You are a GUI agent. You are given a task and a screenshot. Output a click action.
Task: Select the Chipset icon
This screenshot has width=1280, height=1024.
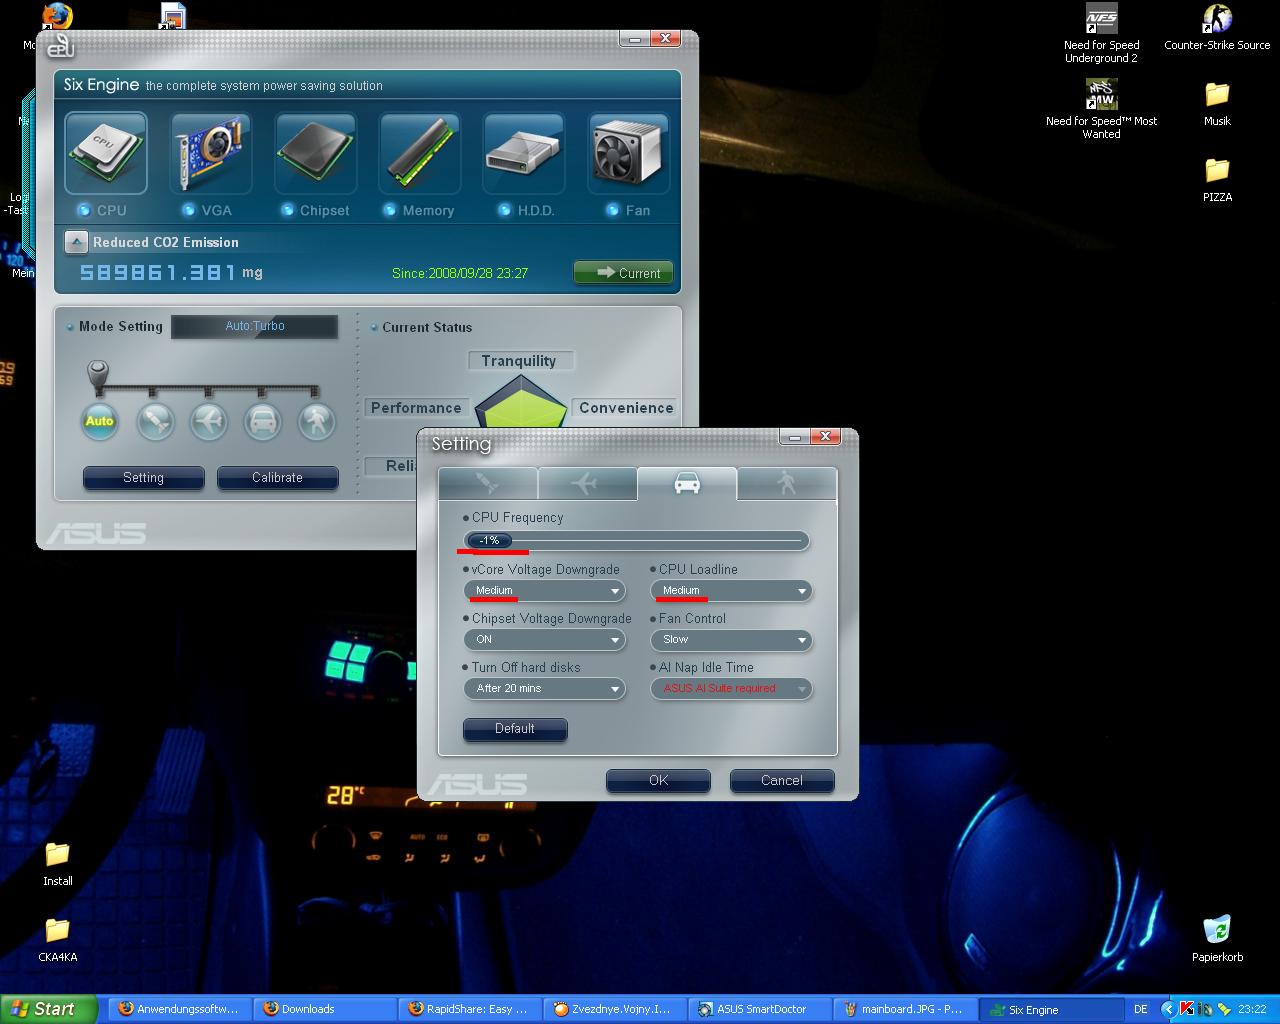point(315,152)
